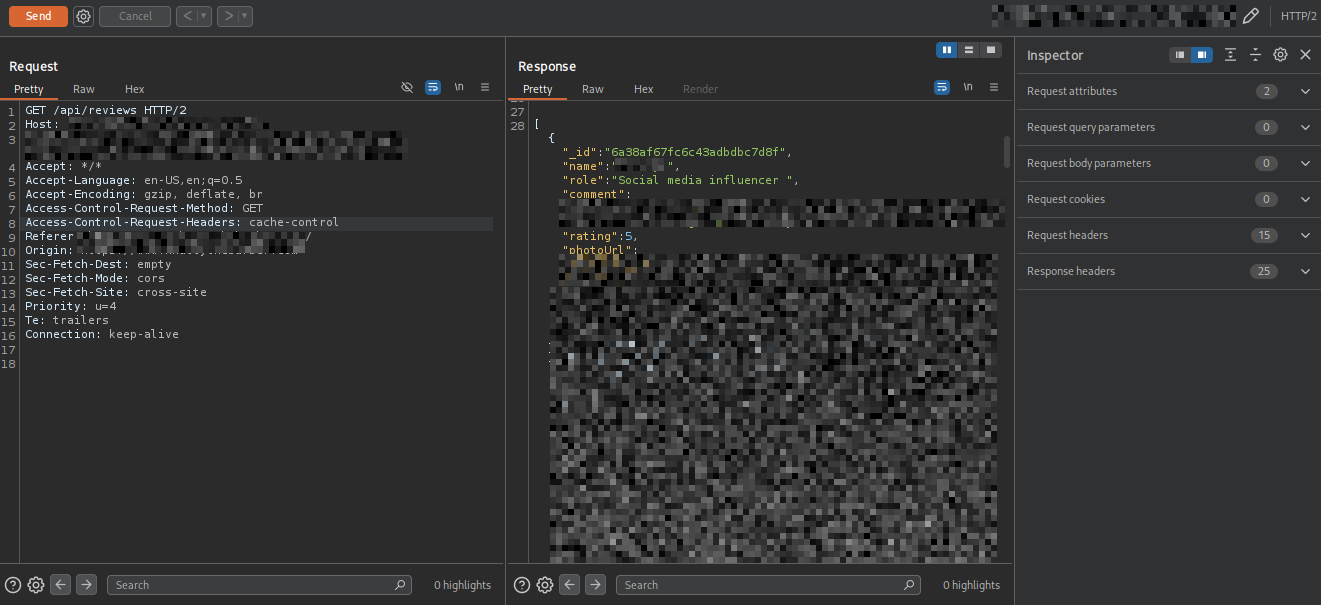Click the 'GET /api/reviews HTTP/2' request line
The width and height of the screenshot is (1321, 605).
pos(106,110)
